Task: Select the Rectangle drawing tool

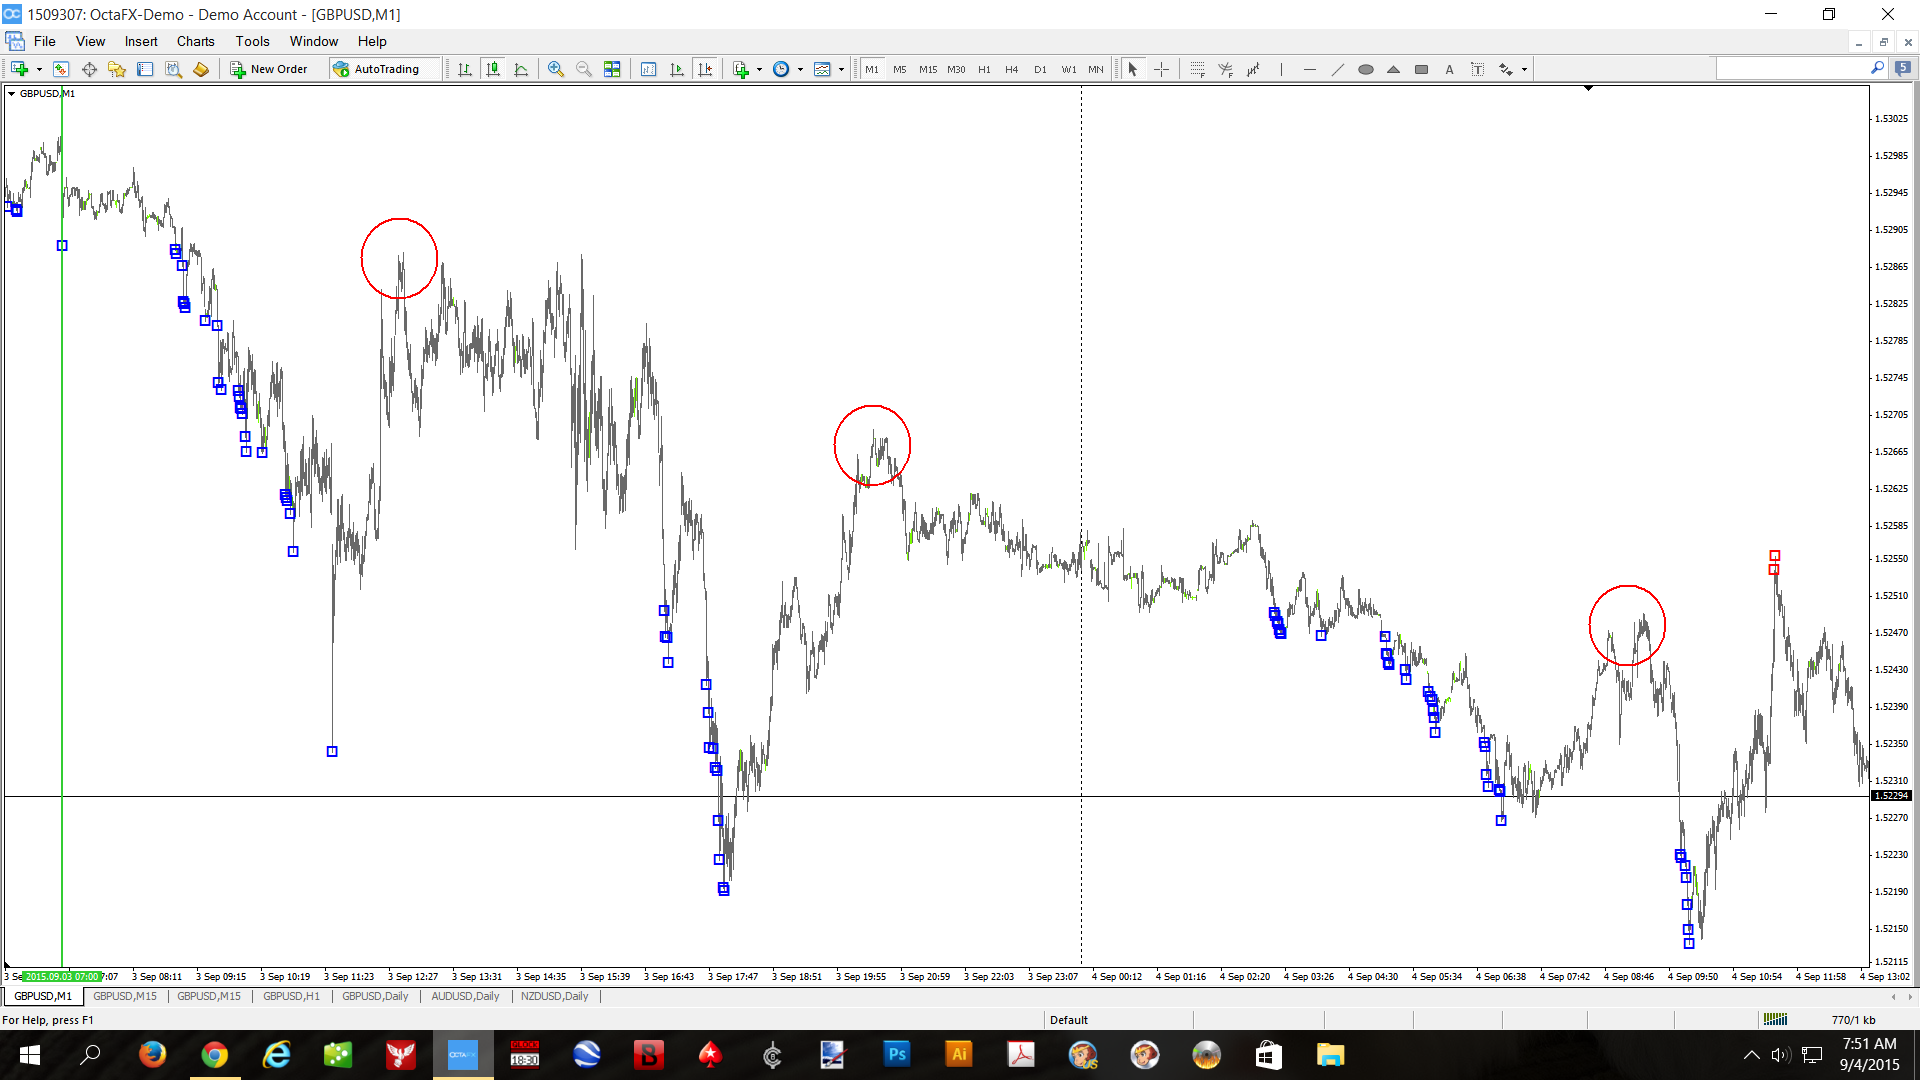Action: [1421, 69]
